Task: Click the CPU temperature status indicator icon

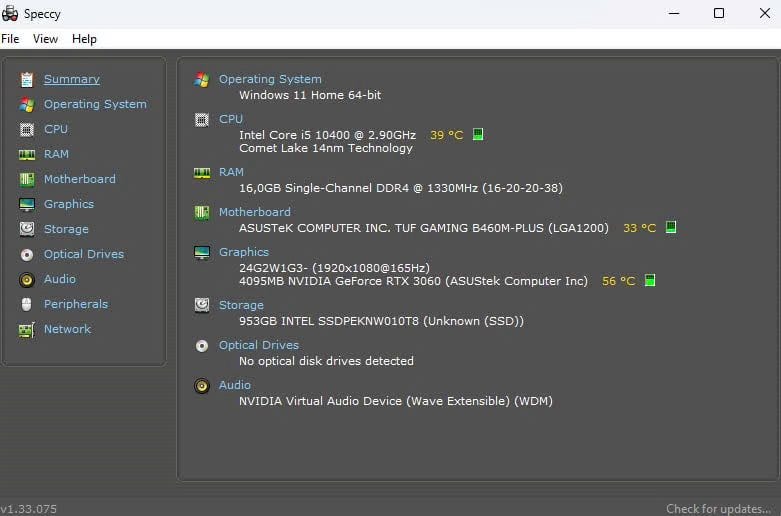Action: click(478, 134)
